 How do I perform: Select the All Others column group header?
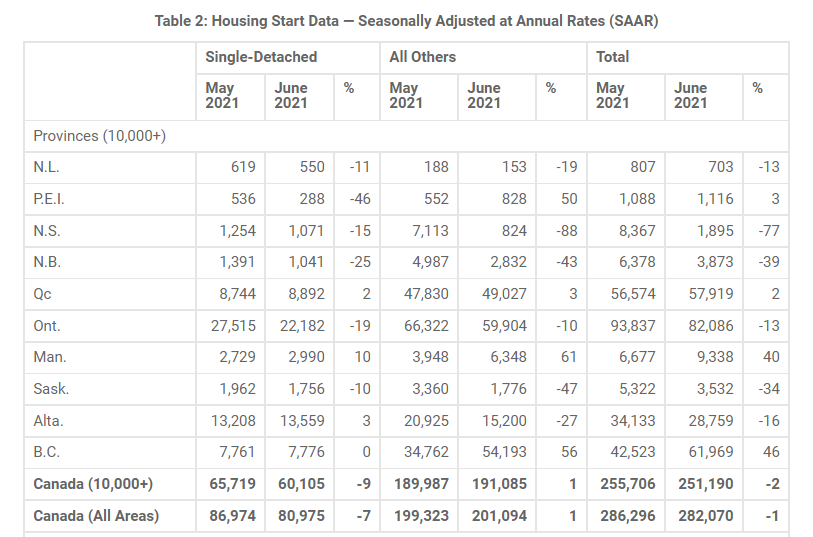click(x=422, y=57)
